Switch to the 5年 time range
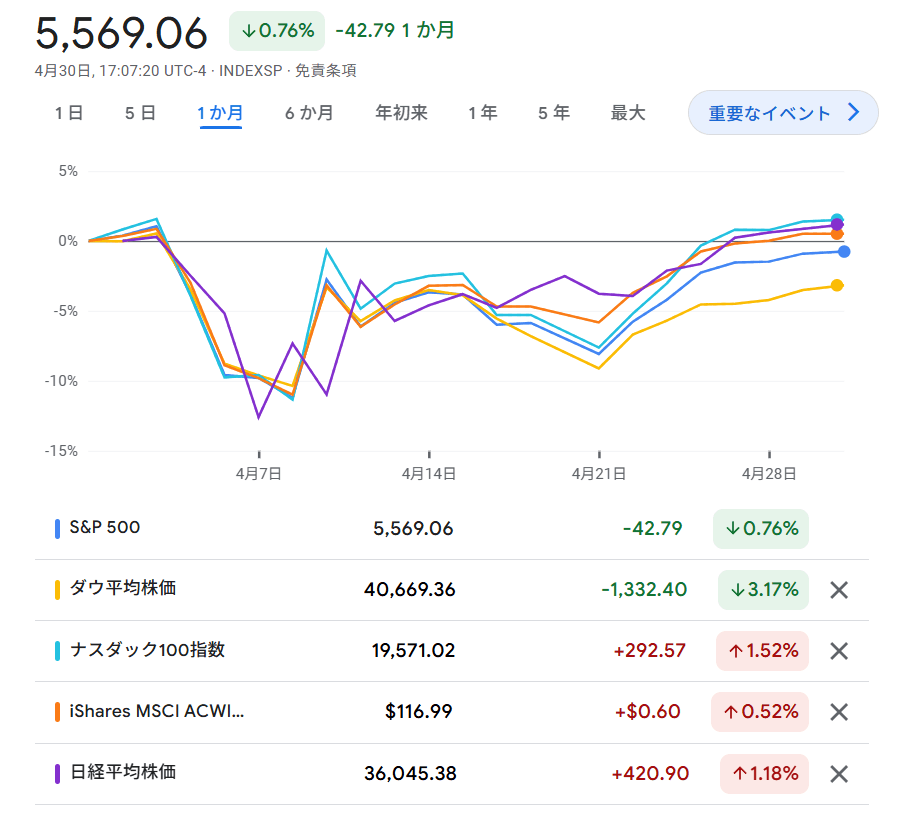Viewport: 901px width, 813px height. tap(554, 113)
